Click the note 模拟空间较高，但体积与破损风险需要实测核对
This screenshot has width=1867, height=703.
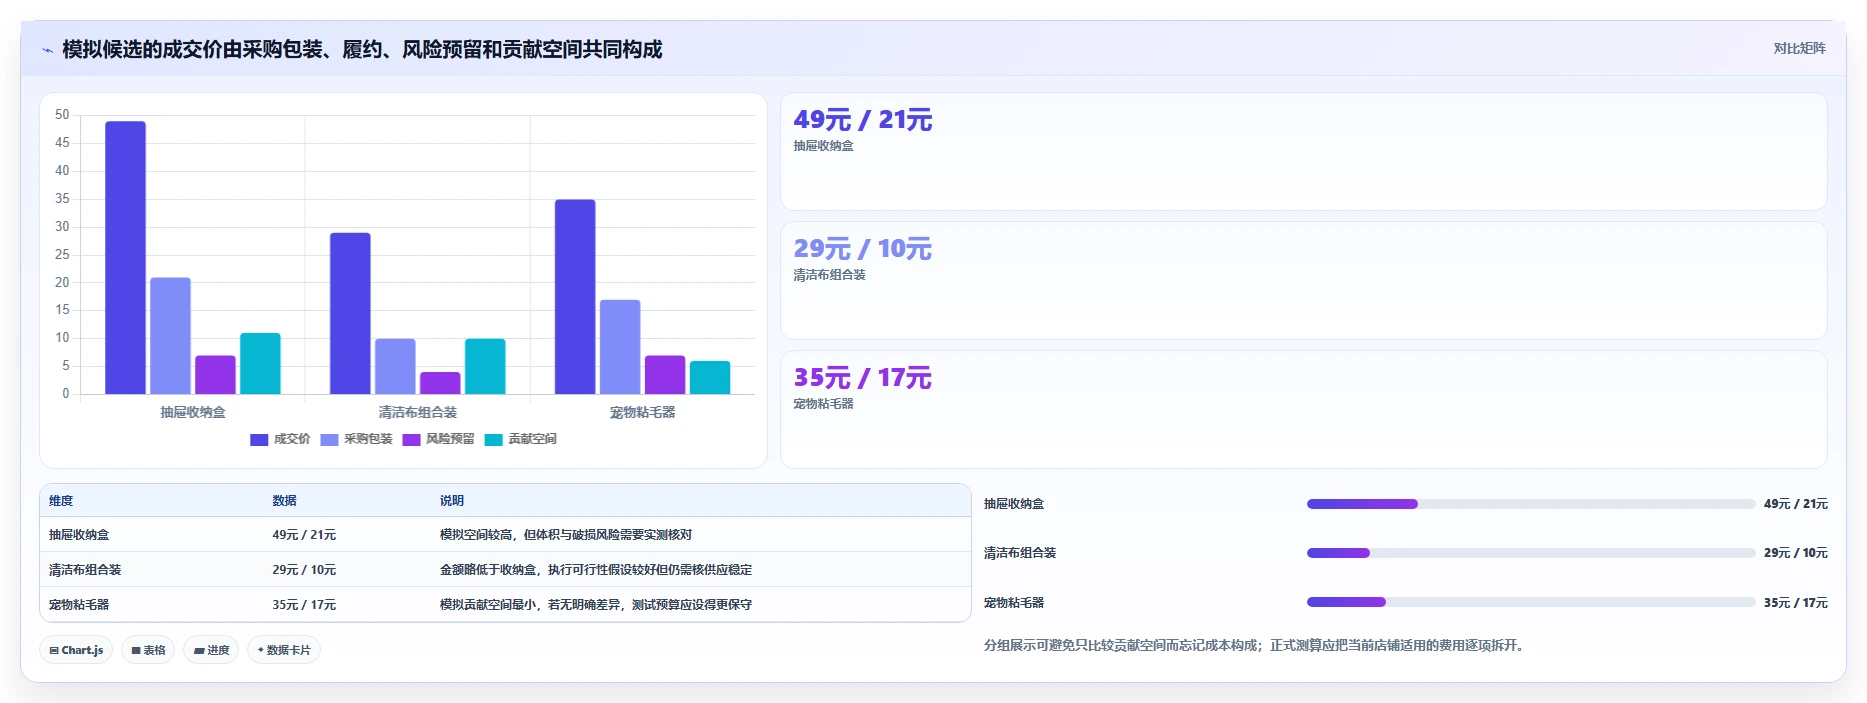click(566, 535)
